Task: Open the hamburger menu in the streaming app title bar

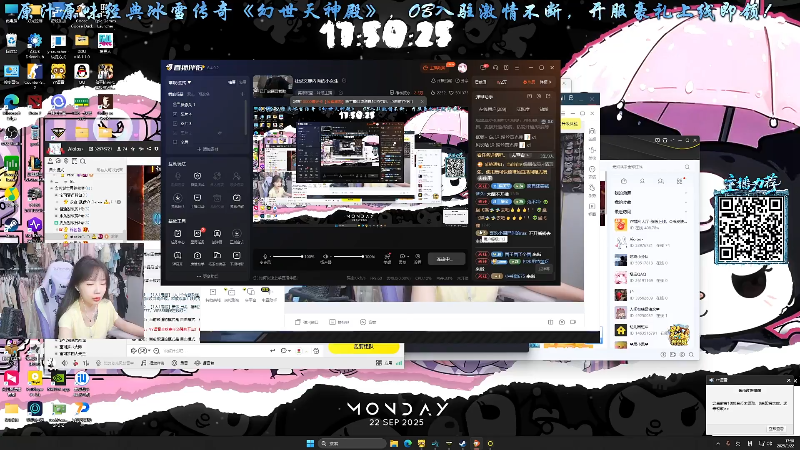Action: (517, 67)
